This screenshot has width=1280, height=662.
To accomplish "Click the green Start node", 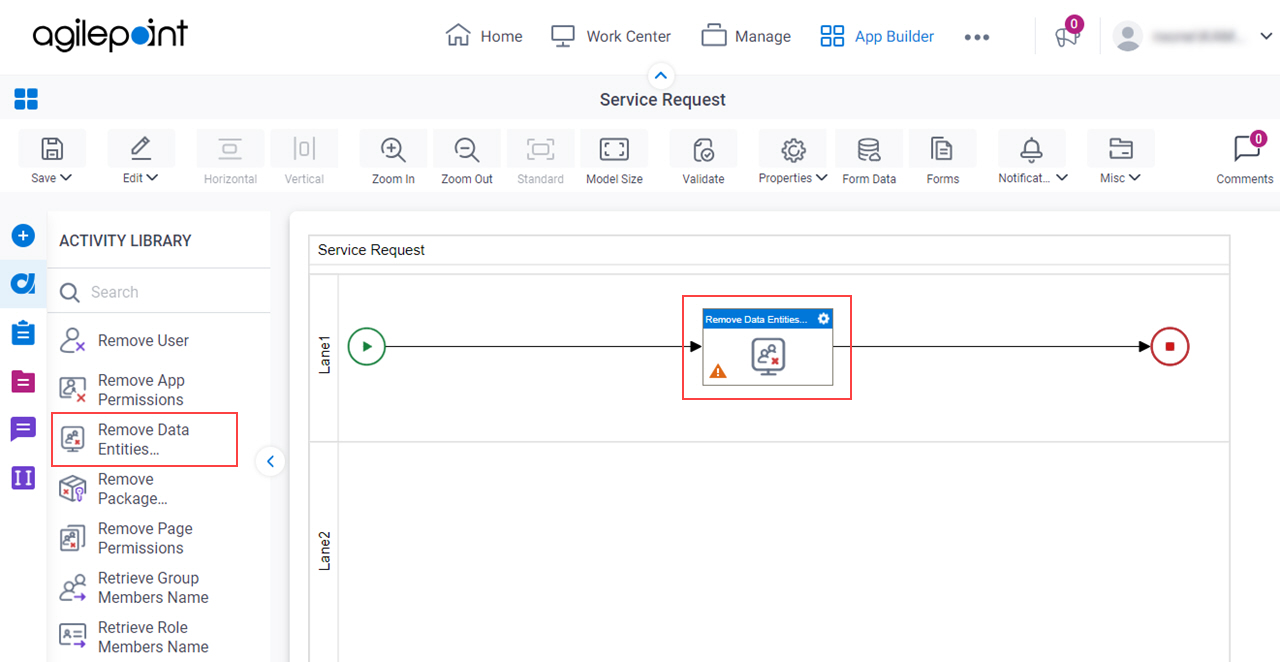I will [x=367, y=347].
